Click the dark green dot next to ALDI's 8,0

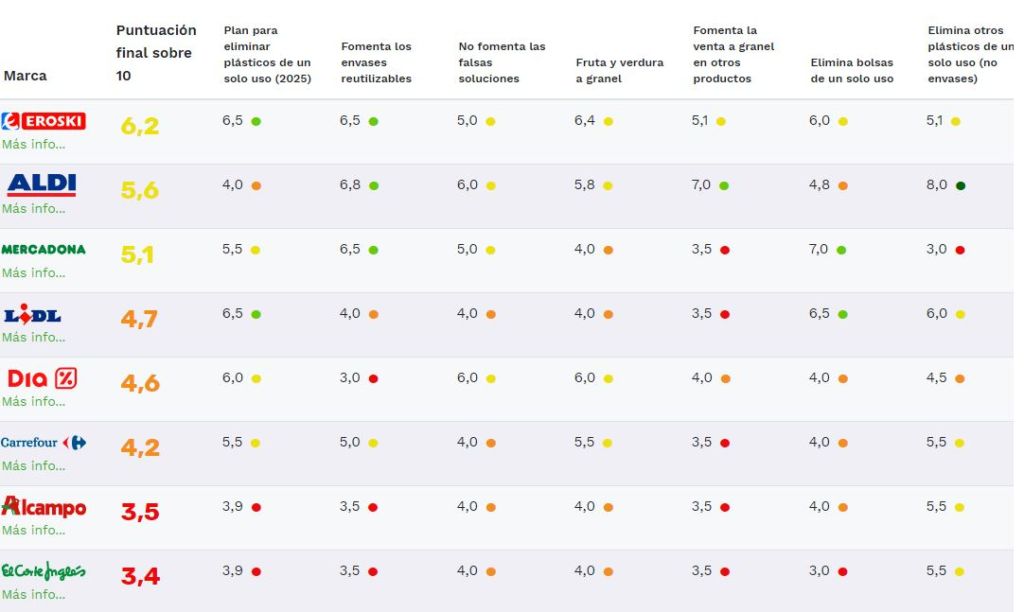tap(961, 185)
